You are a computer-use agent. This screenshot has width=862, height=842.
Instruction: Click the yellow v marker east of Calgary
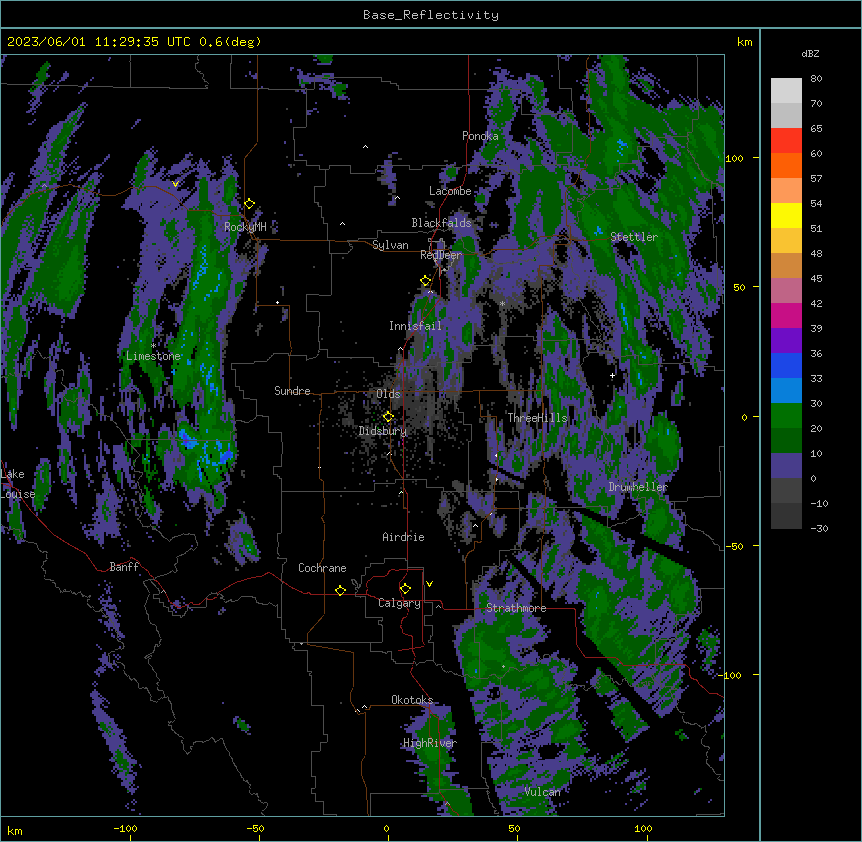pyautogui.click(x=429, y=584)
